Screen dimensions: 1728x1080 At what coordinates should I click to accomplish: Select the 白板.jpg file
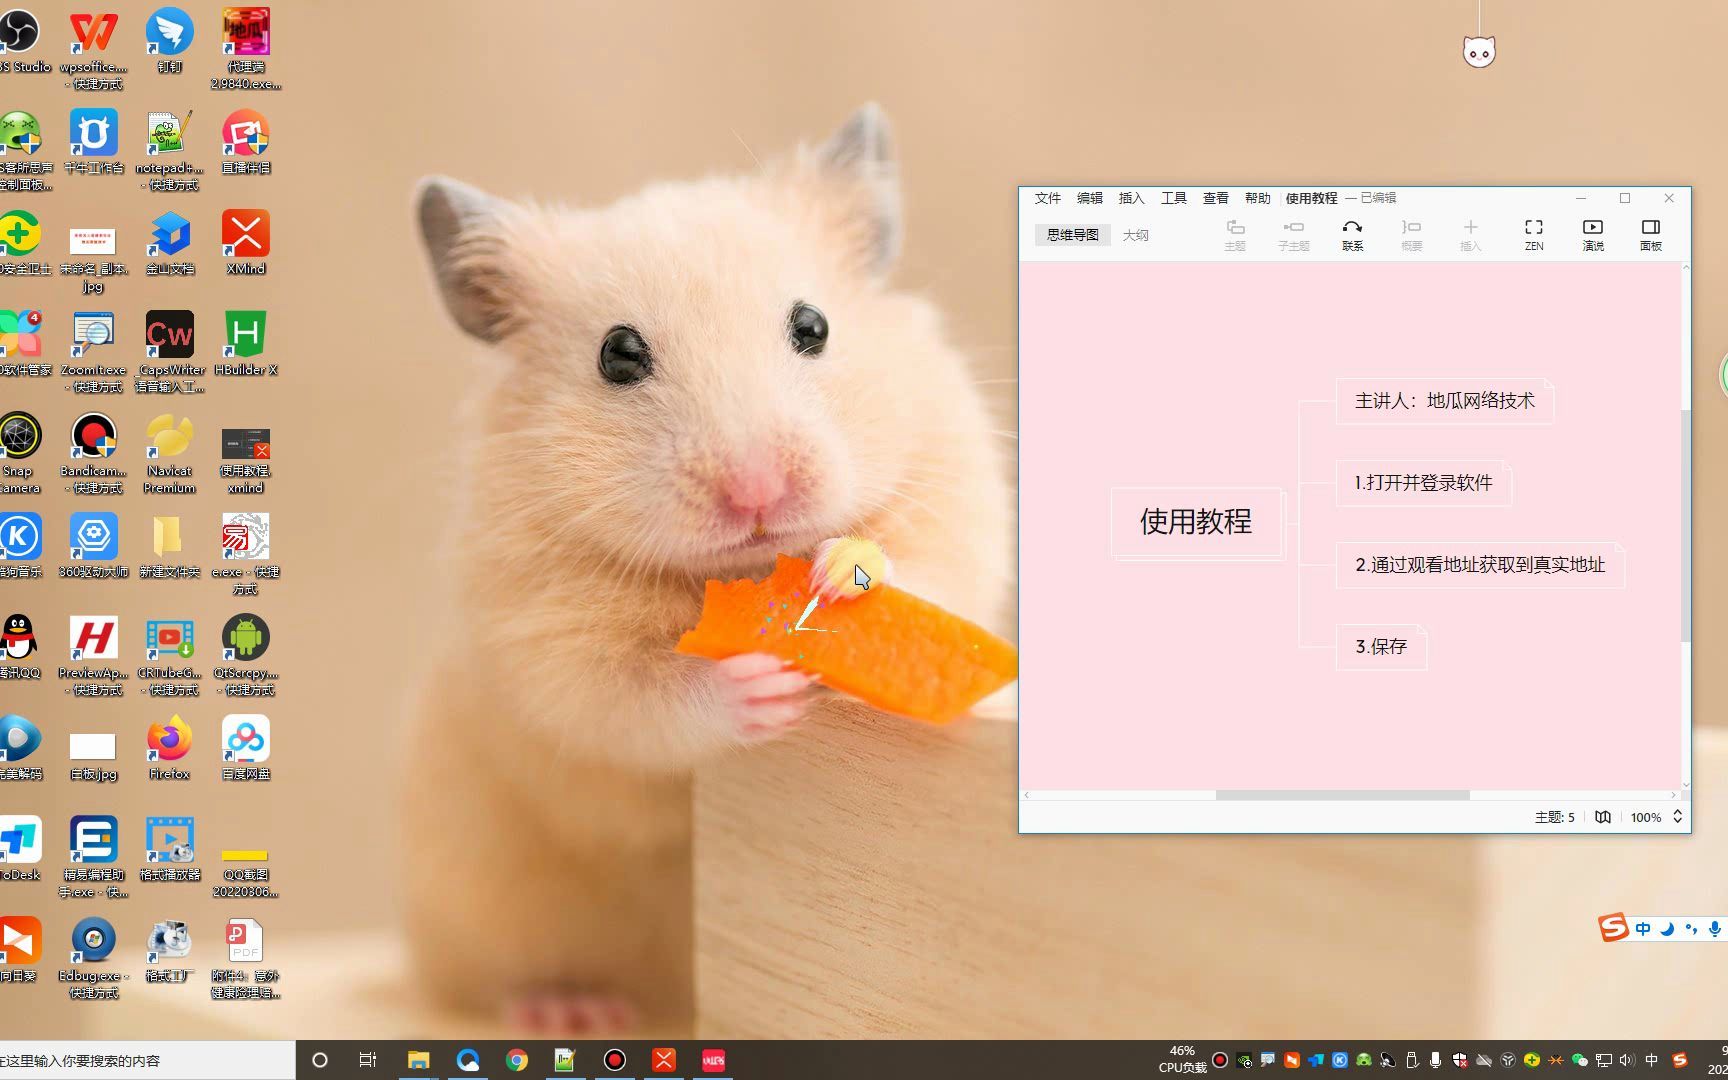click(x=94, y=756)
